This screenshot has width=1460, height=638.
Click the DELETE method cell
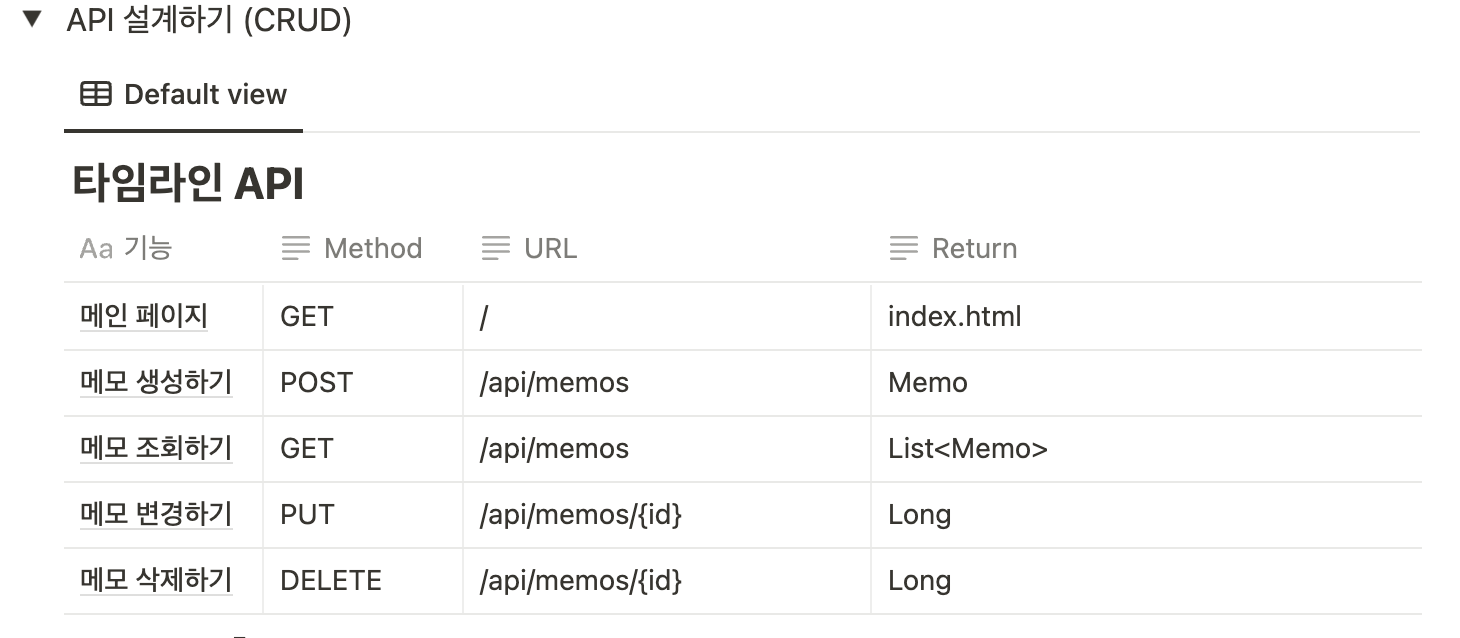pyautogui.click(x=331, y=580)
